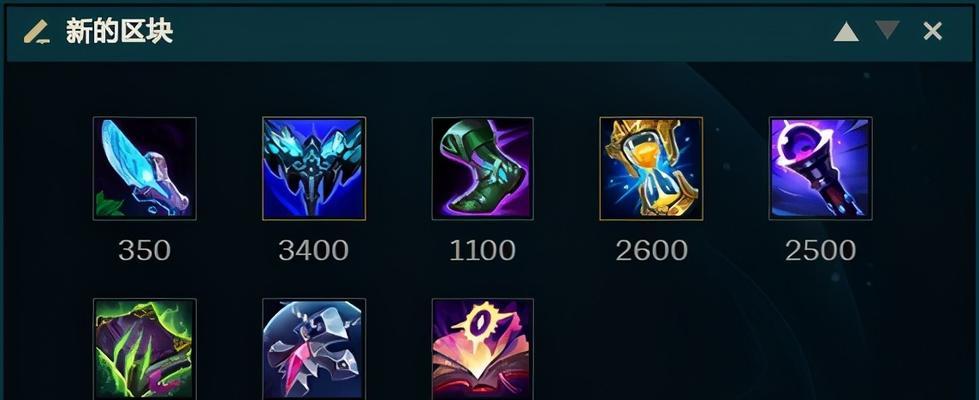Screen dimensions: 979x400
Task: Move the block down with the down arrow
Action: tap(887, 29)
